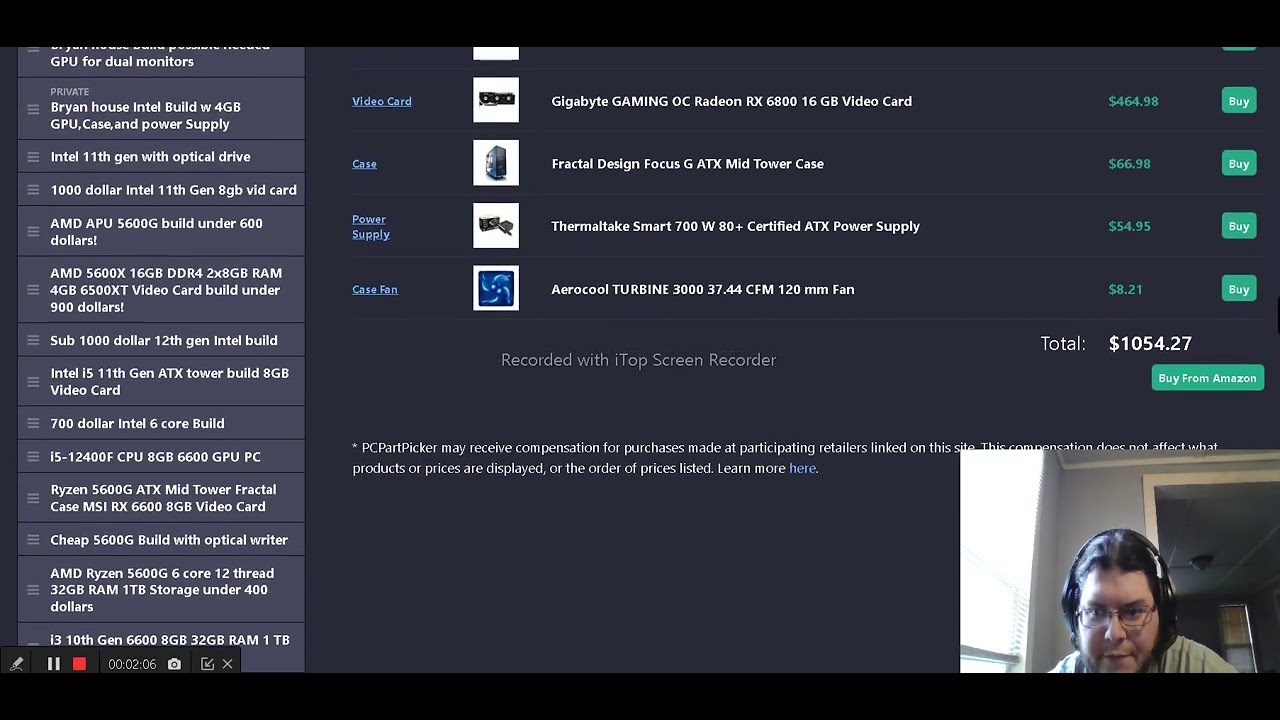The image size is (1280, 720).
Task: Pause the screen recording
Action: pos(54,664)
